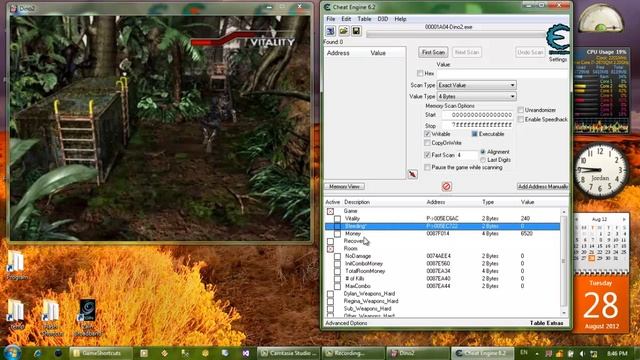Click the scan progress bar

tap(456, 35)
